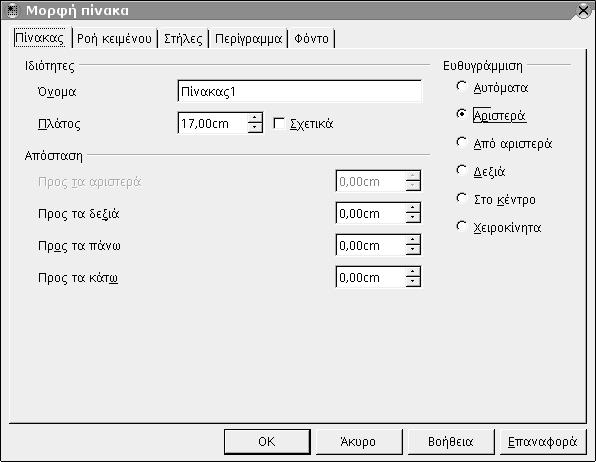Open the Στήλες tab
The image size is (596, 462).
pyautogui.click(x=183, y=38)
